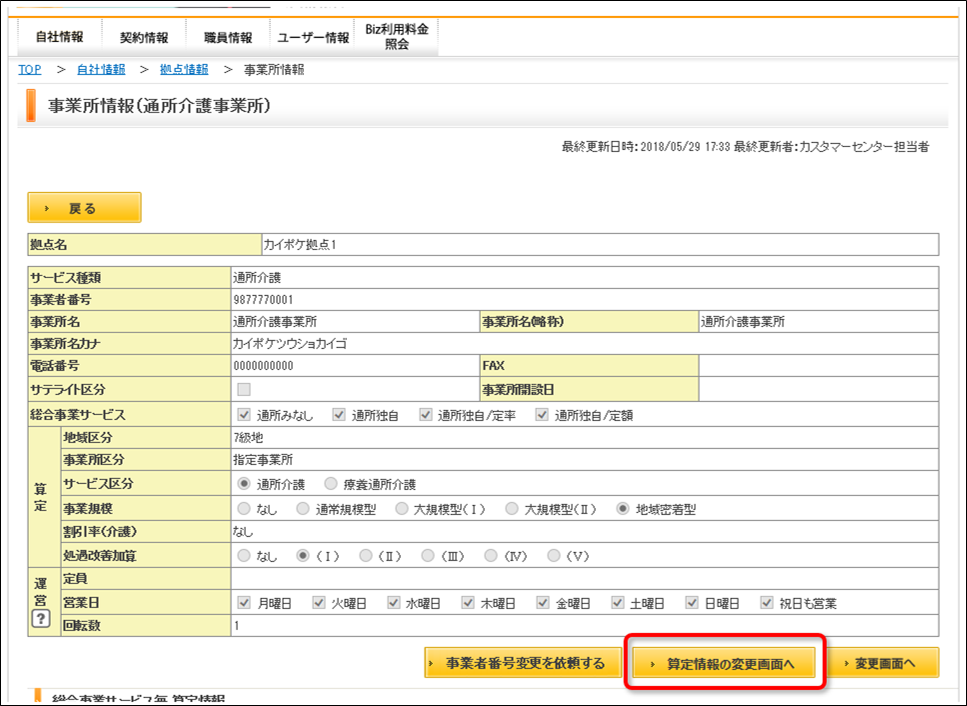The image size is (967, 706).
Task: Go to 変更画面へ button
Action: click(882, 663)
